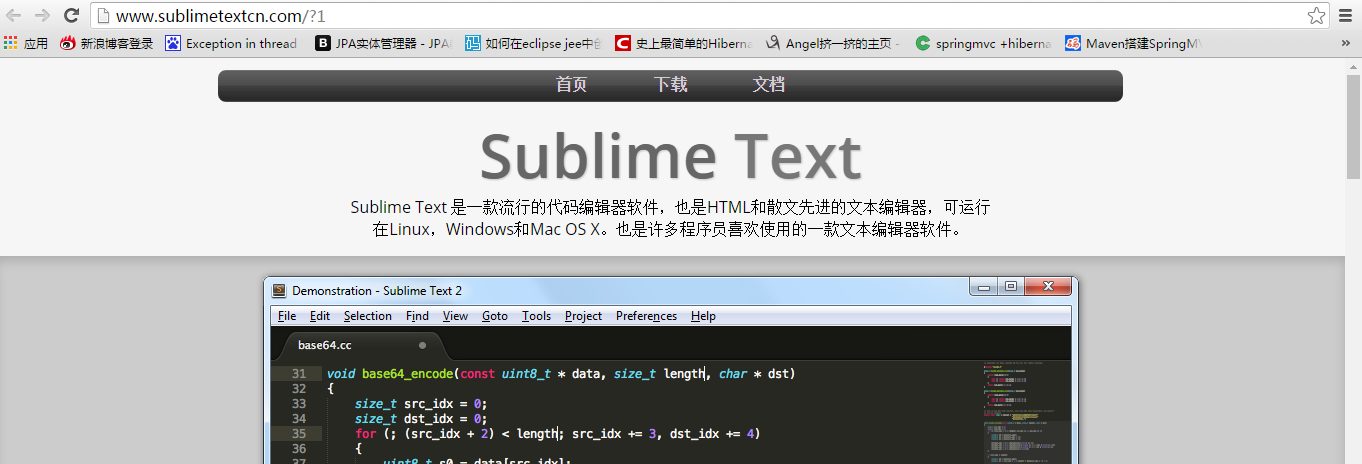Screen dimensions: 1362x464
Task: Bookmark this page with the star icon
Action: (1317, 15)
